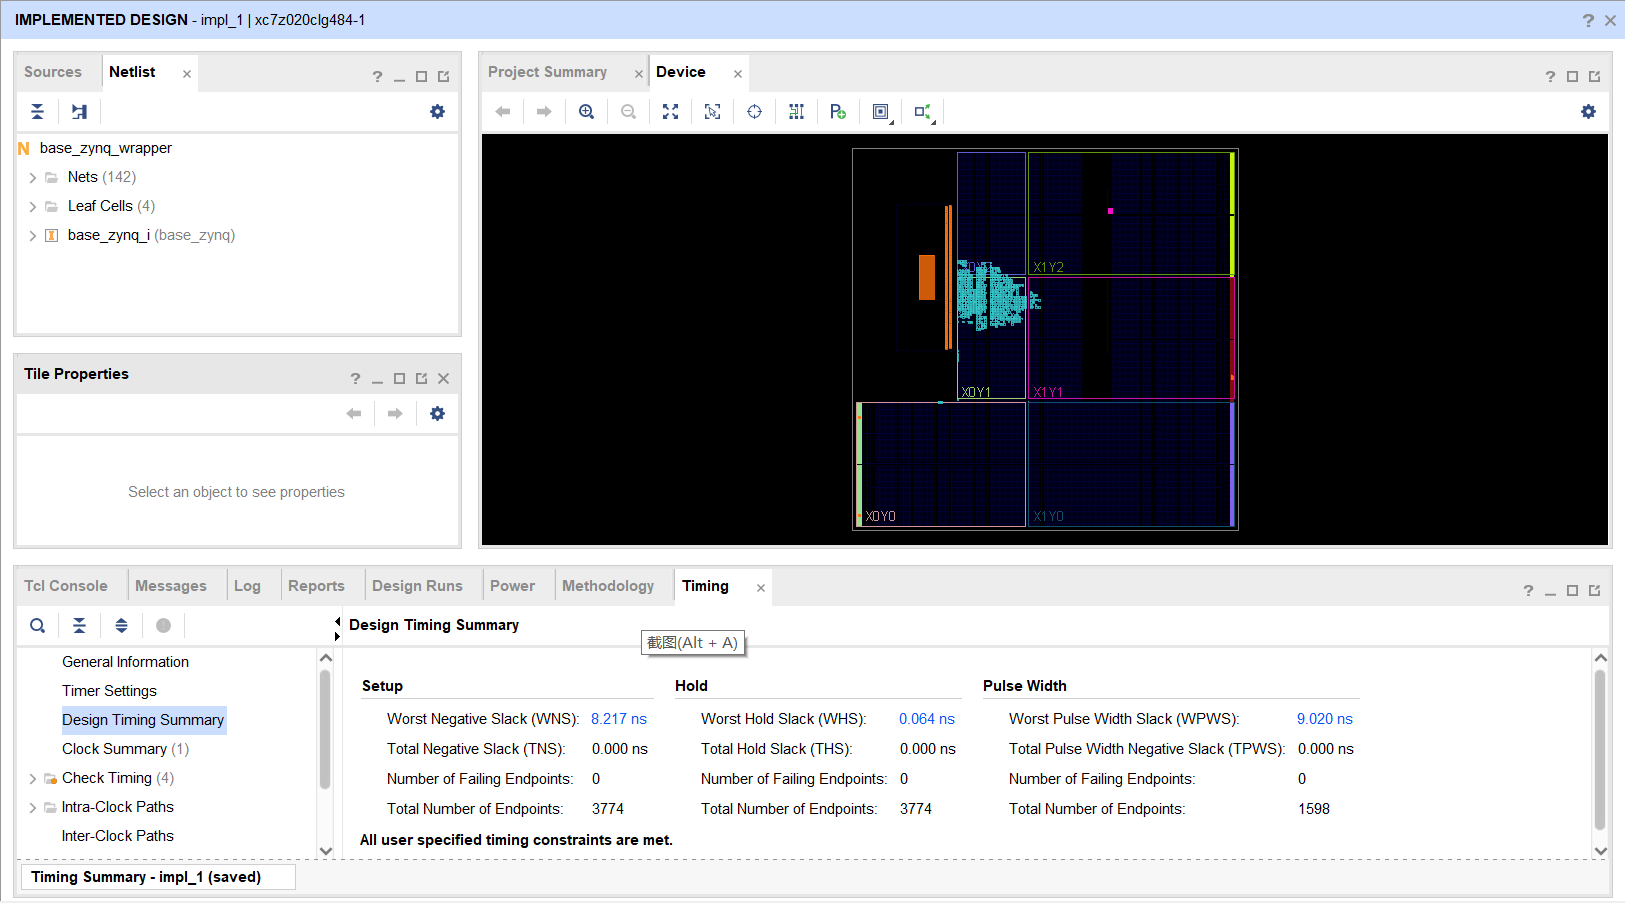The image size is (1625, 903).
Task: Switch to the Project Summary tab
Action: [x=548, y=72]
